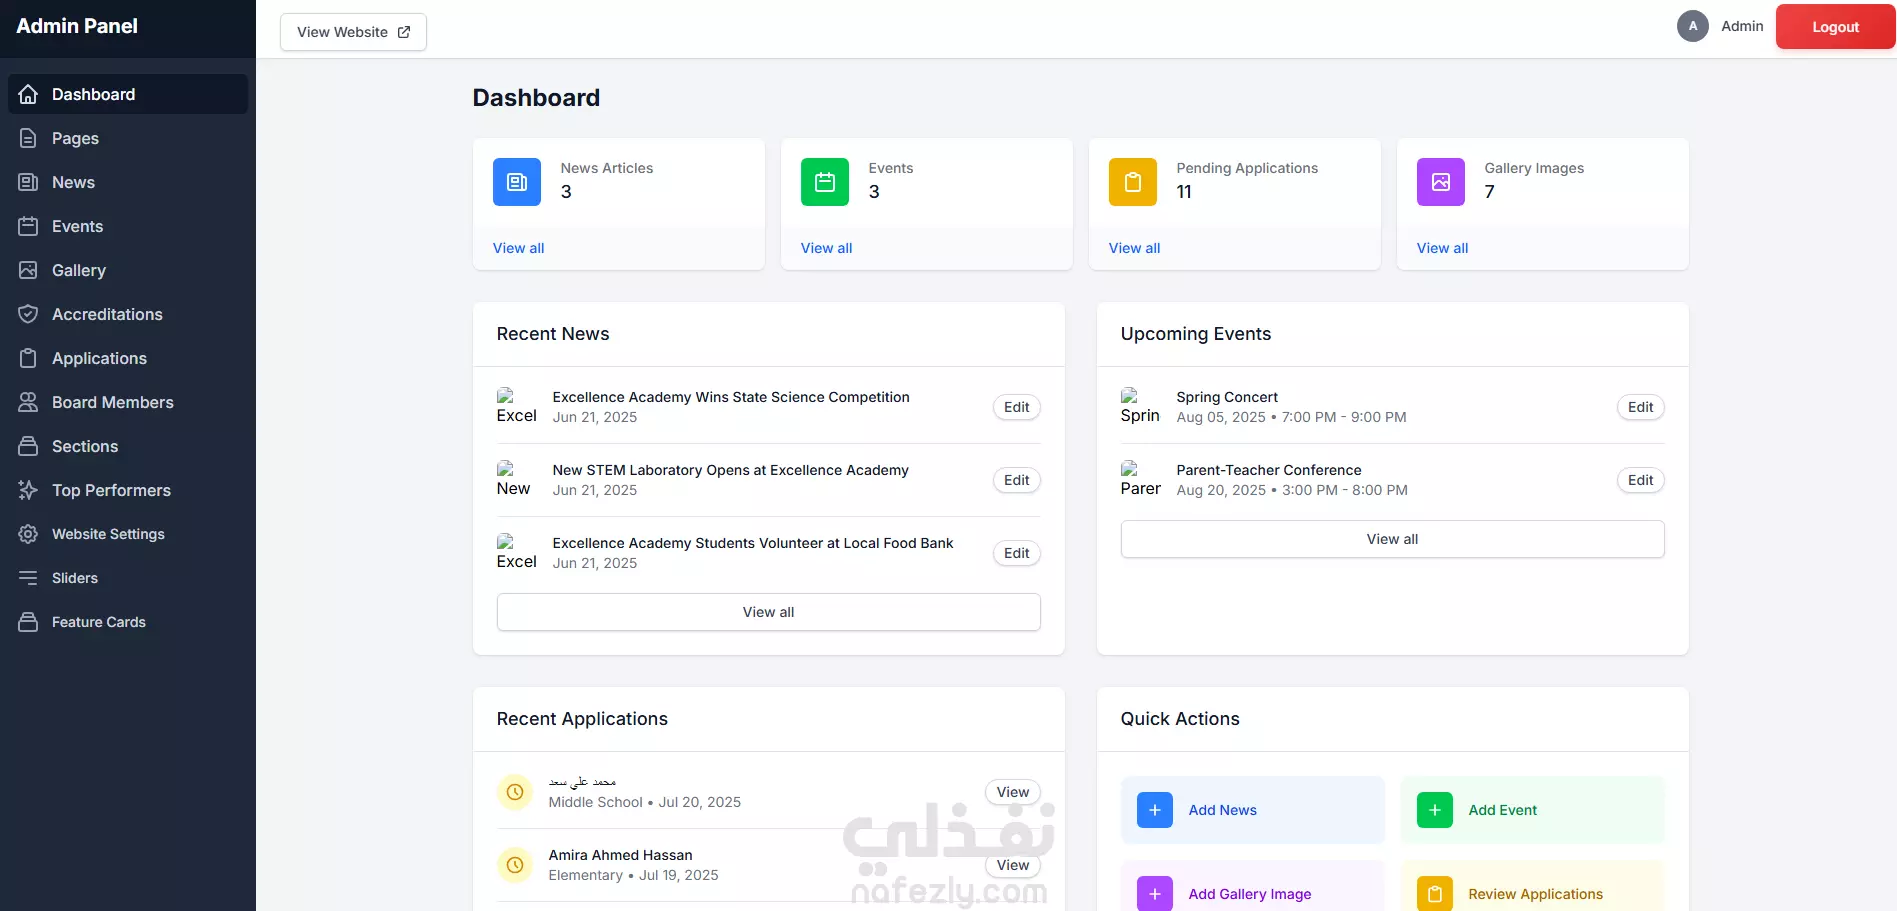This screenshot has width=1897, height=911.
Task: Click the Board Members people icon
Action: tap(28, 402)
